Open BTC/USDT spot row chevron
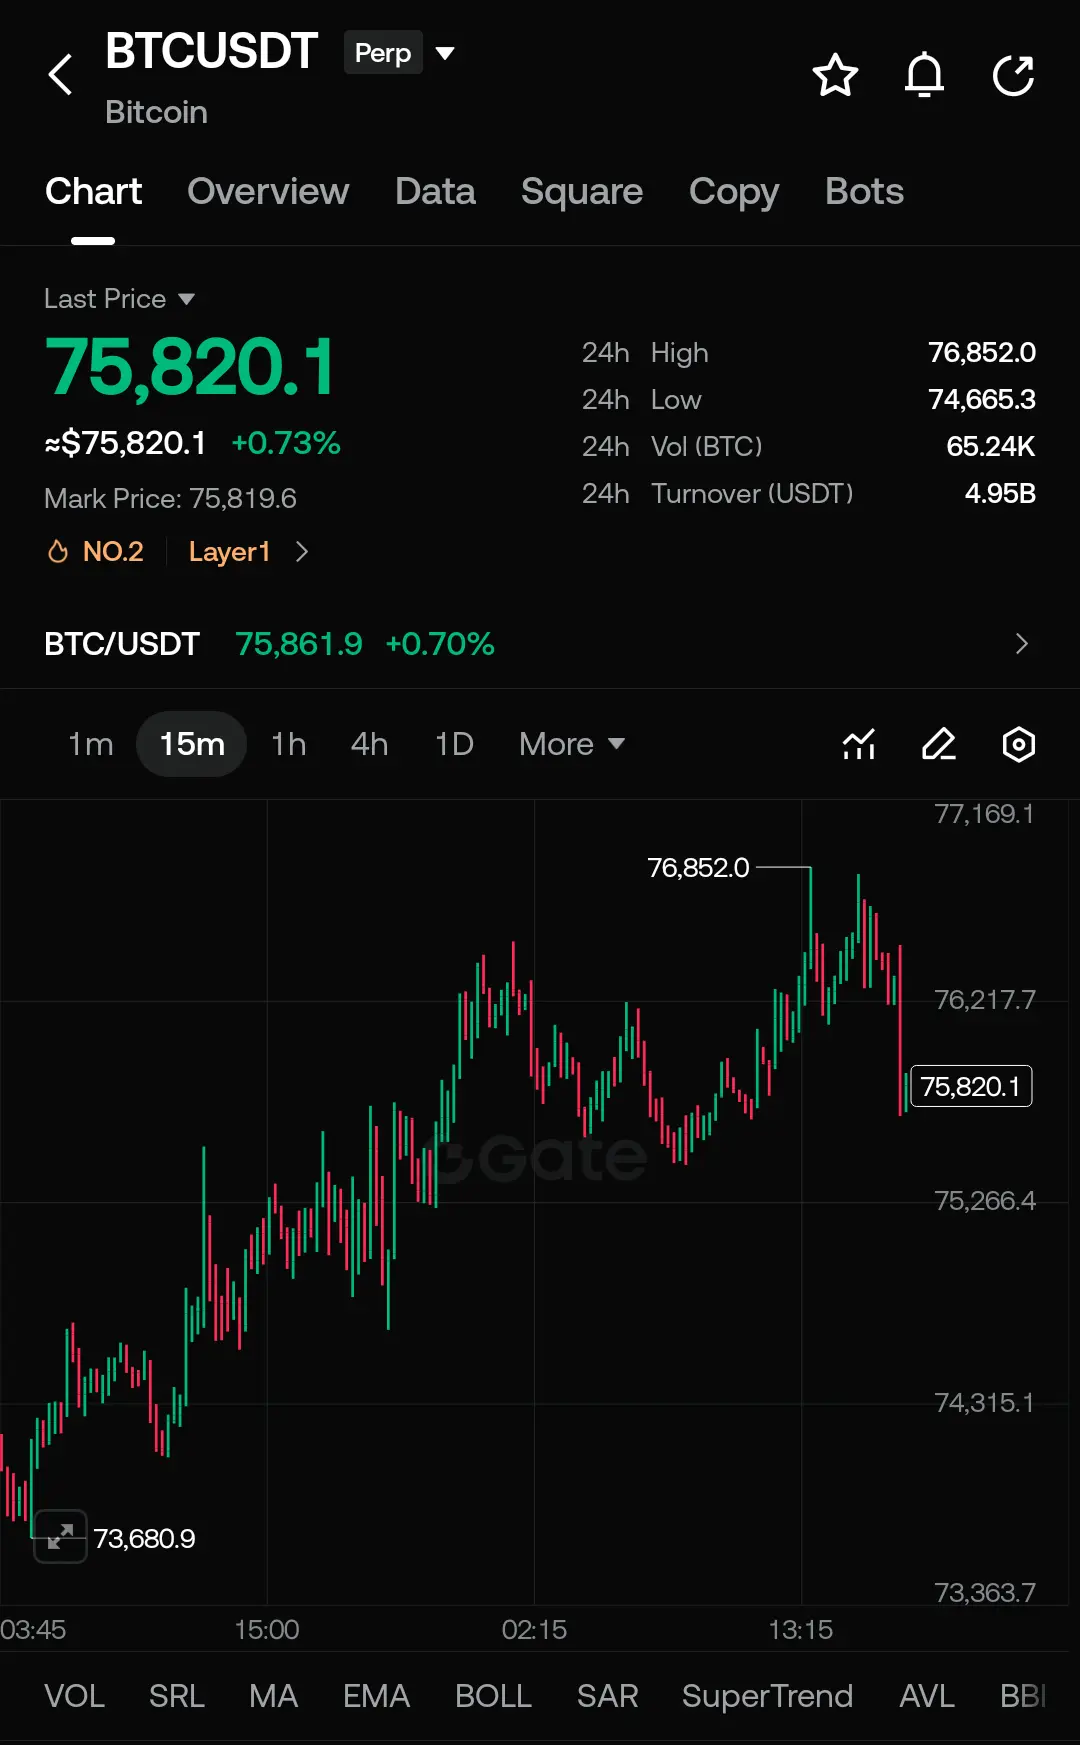 (1021, 643)
